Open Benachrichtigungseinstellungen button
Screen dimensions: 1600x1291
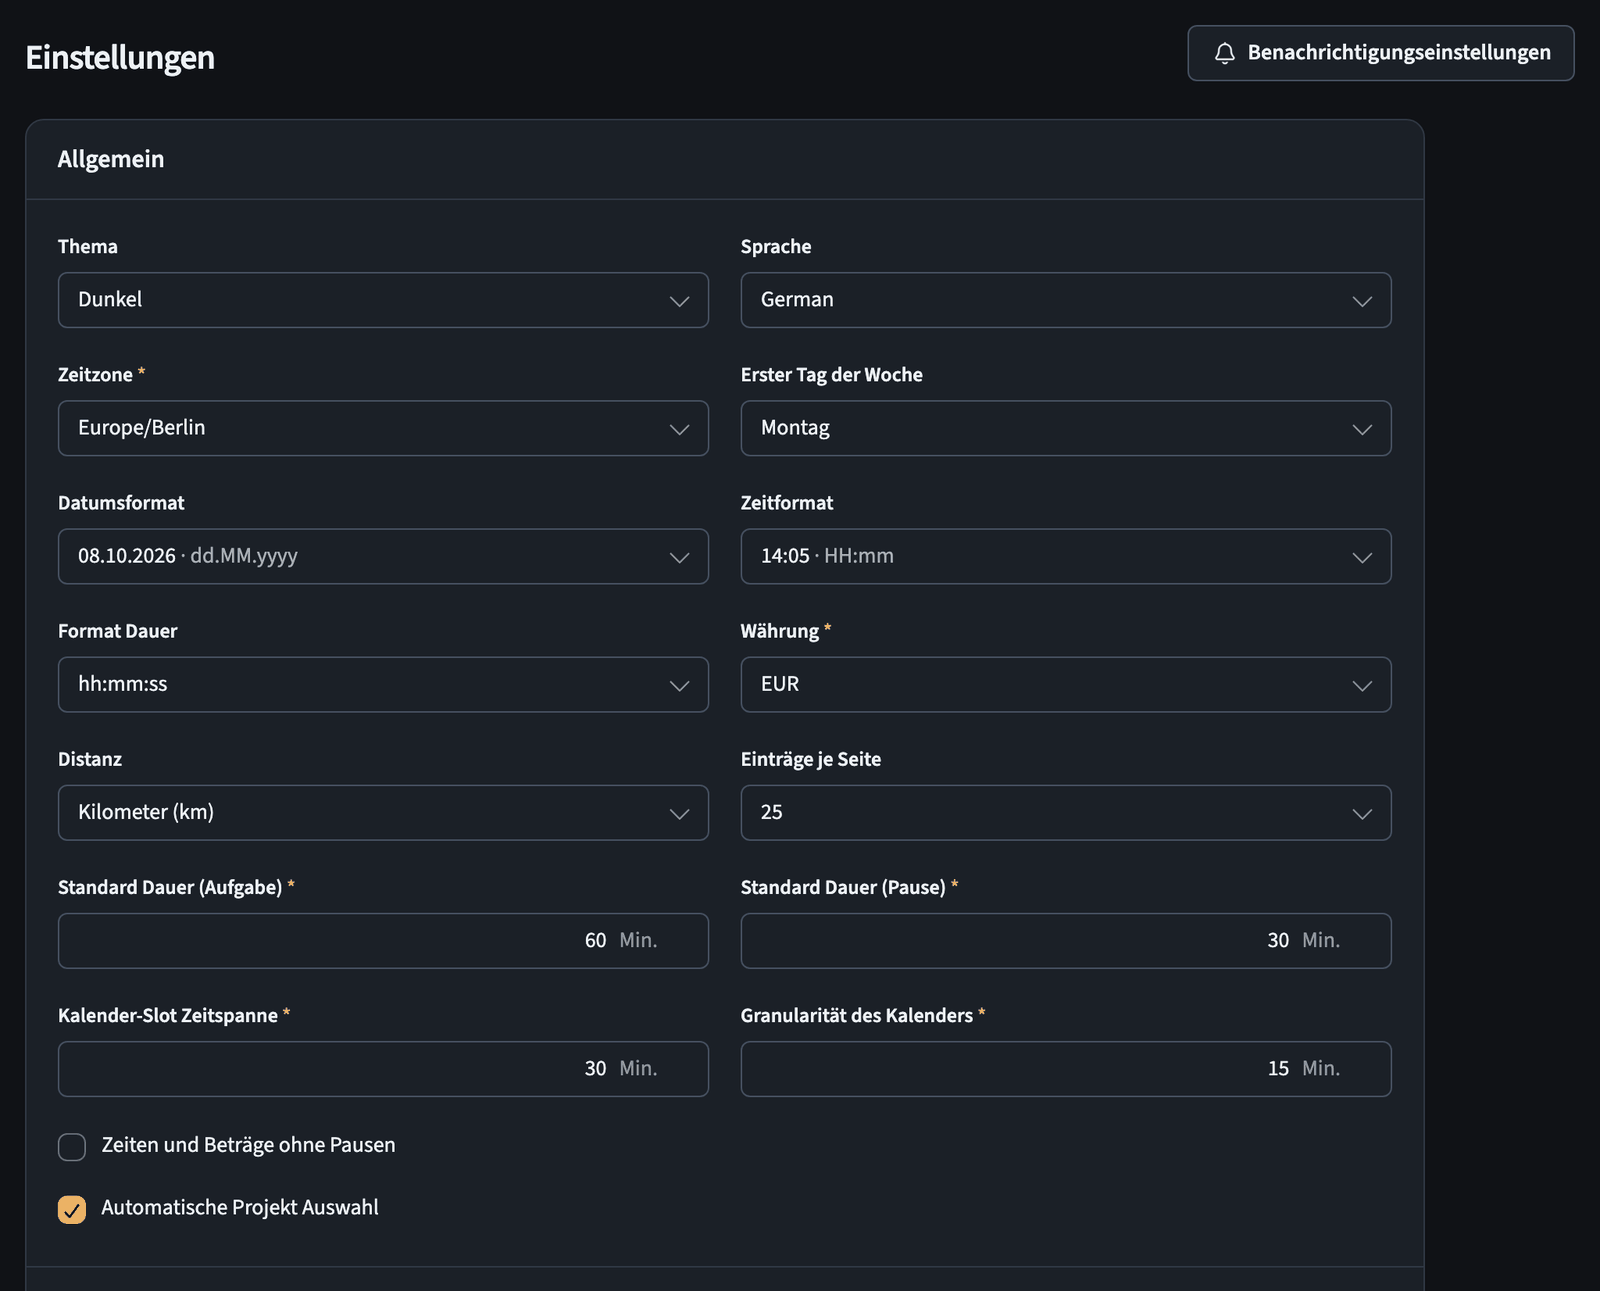1380,53
